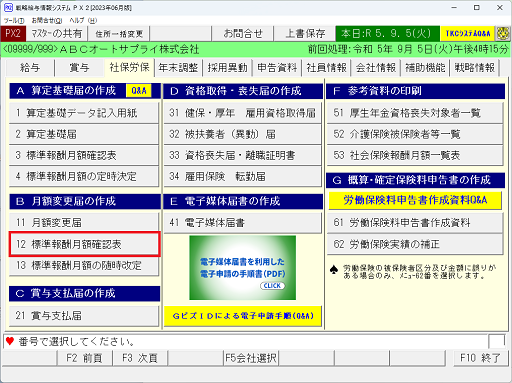Switch to the 社員情報 tab

[326, 68]
